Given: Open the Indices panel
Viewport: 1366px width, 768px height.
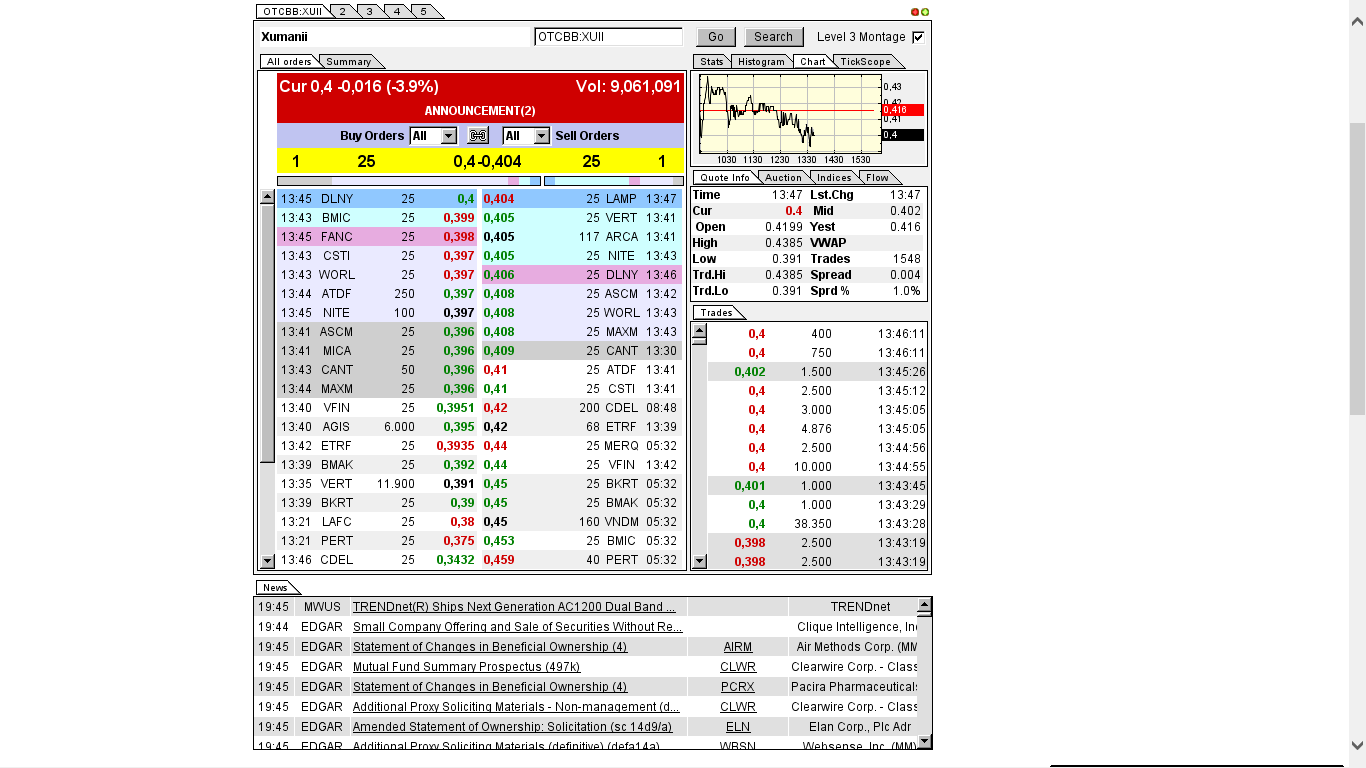Looking at the screenshot, I should coord(833,177).
